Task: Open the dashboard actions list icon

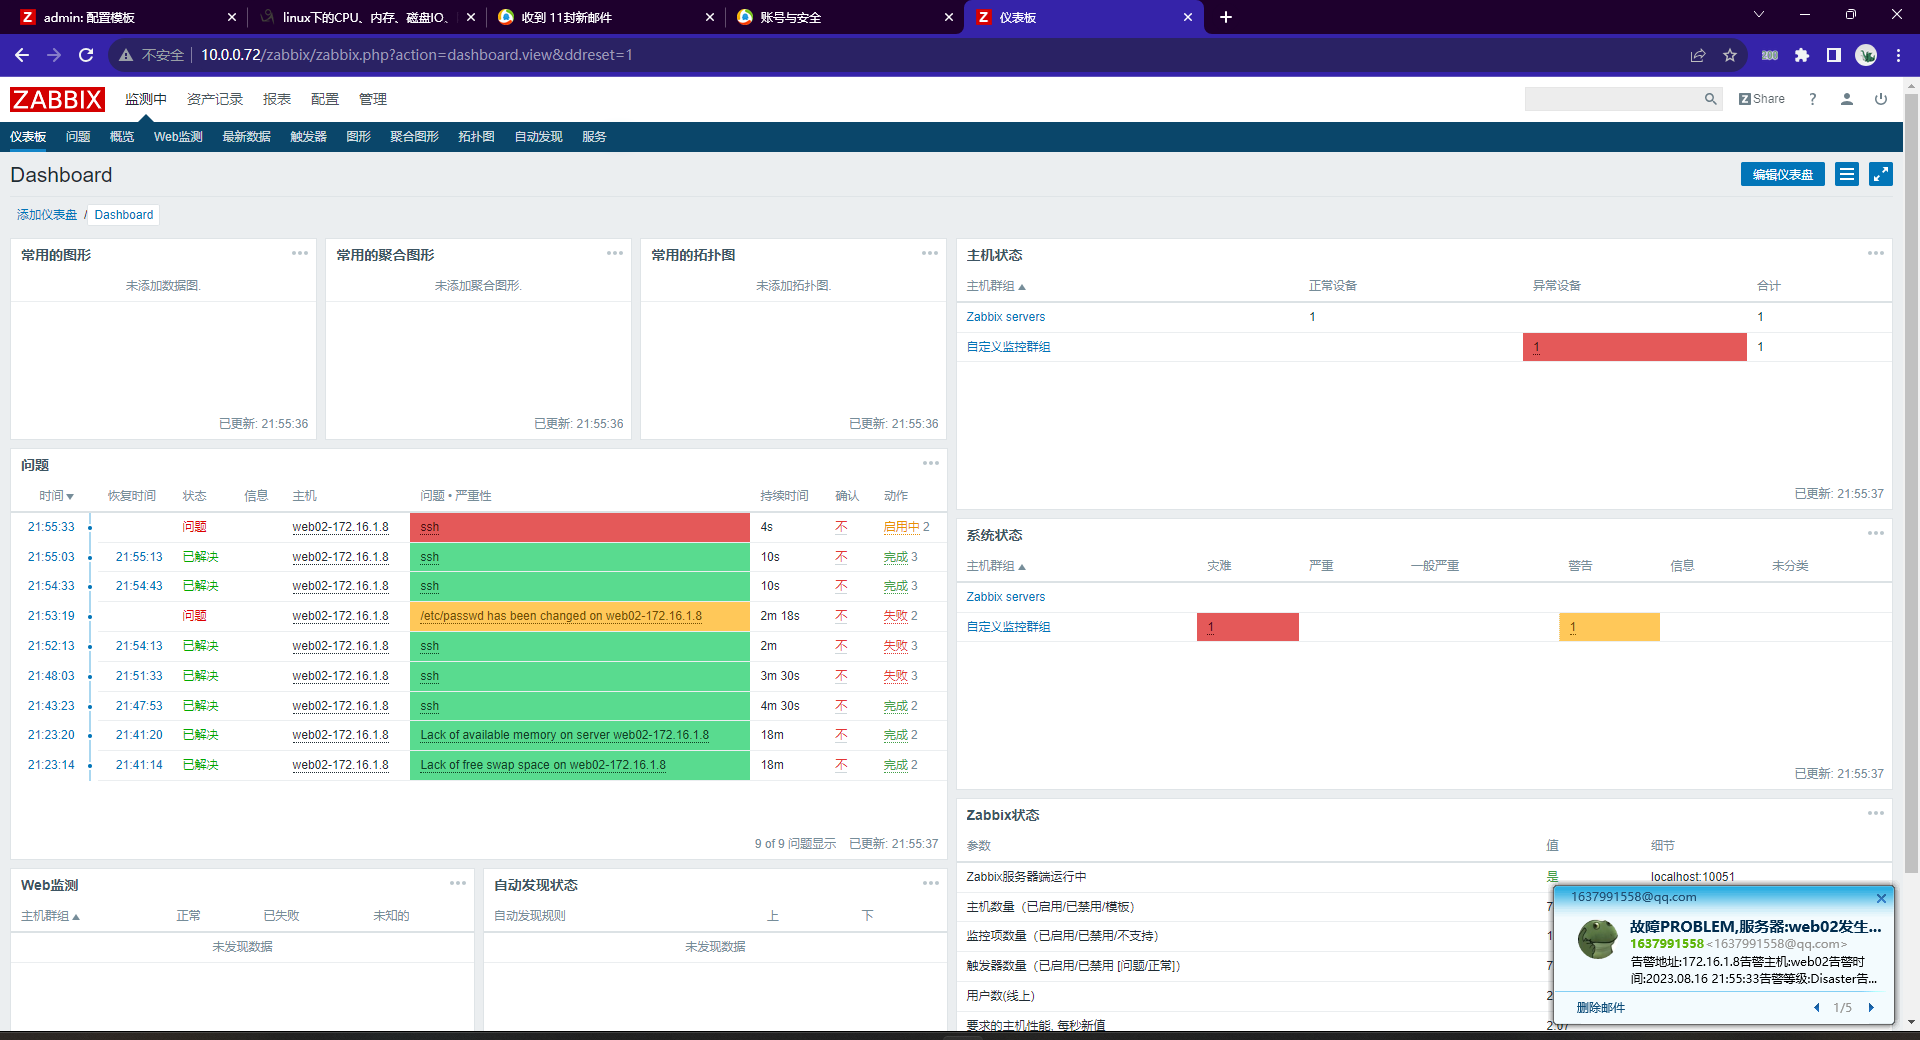Action: [1847, 174]
